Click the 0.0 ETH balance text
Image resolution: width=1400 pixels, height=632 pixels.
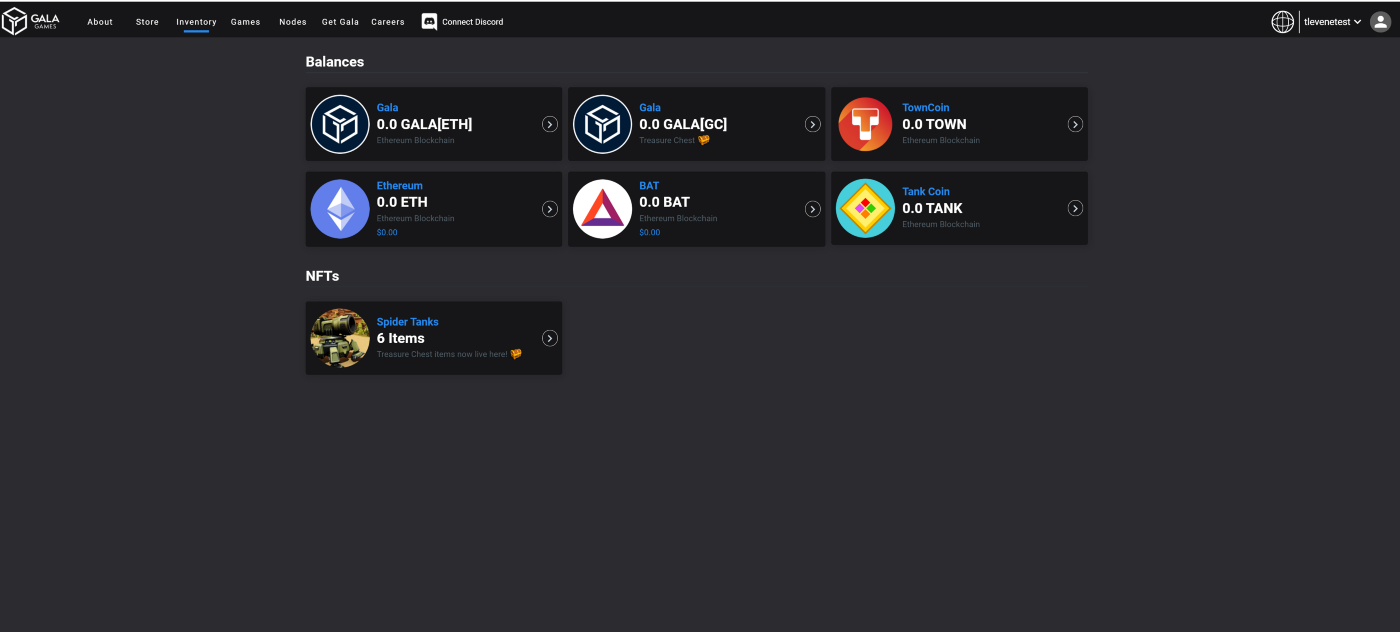point(402,202)
